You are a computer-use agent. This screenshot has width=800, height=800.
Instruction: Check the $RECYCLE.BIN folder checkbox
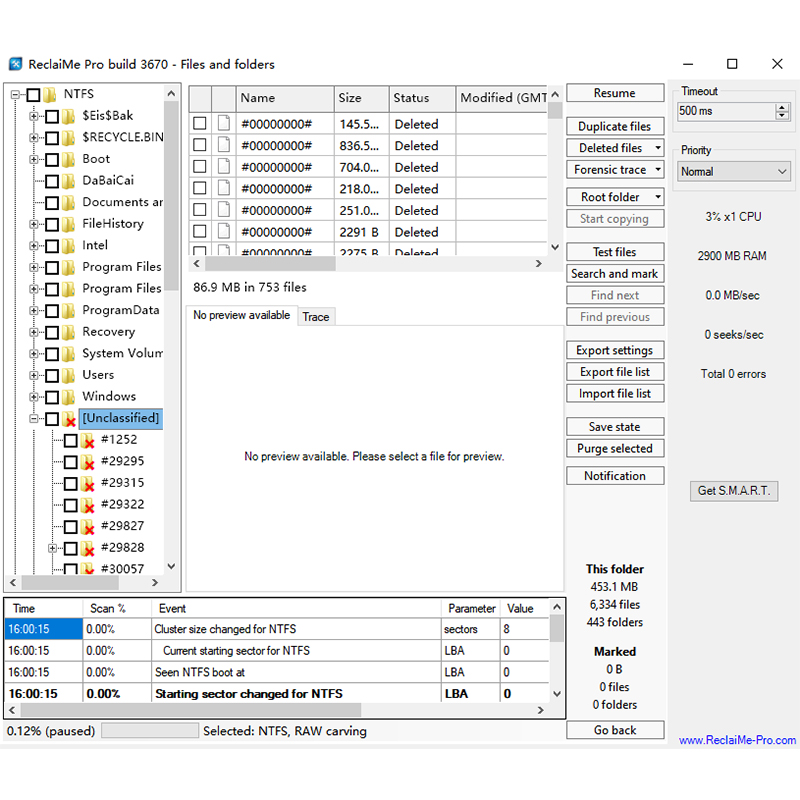[x=52, y=138]
